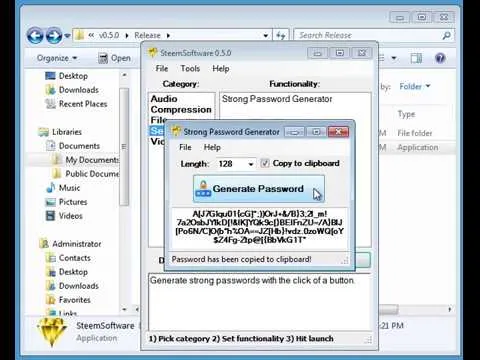Image resolution: width=480 pixels, height=360 pixels.
Task: Close the Strong Password Generator window
Action: click(338, 132)
